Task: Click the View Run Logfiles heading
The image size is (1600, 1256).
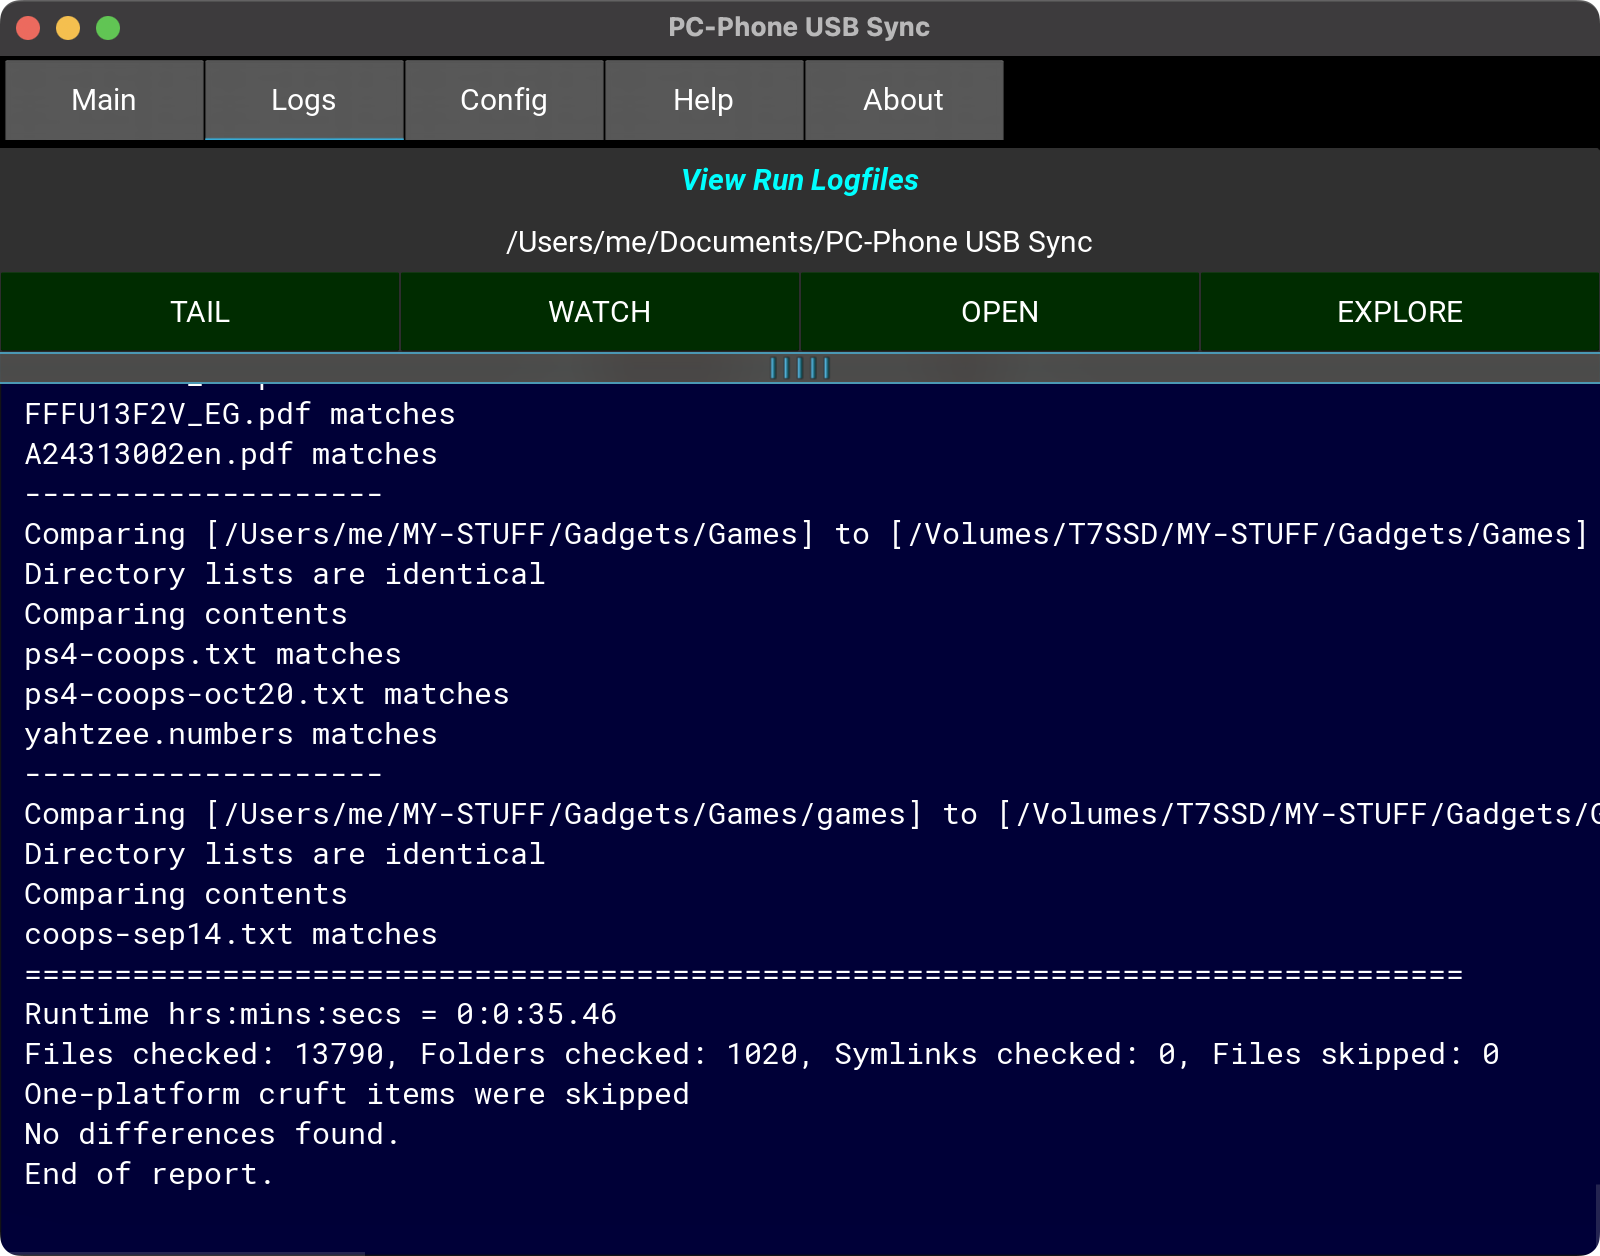Action: pyautogui.click(x=799, y=180)
